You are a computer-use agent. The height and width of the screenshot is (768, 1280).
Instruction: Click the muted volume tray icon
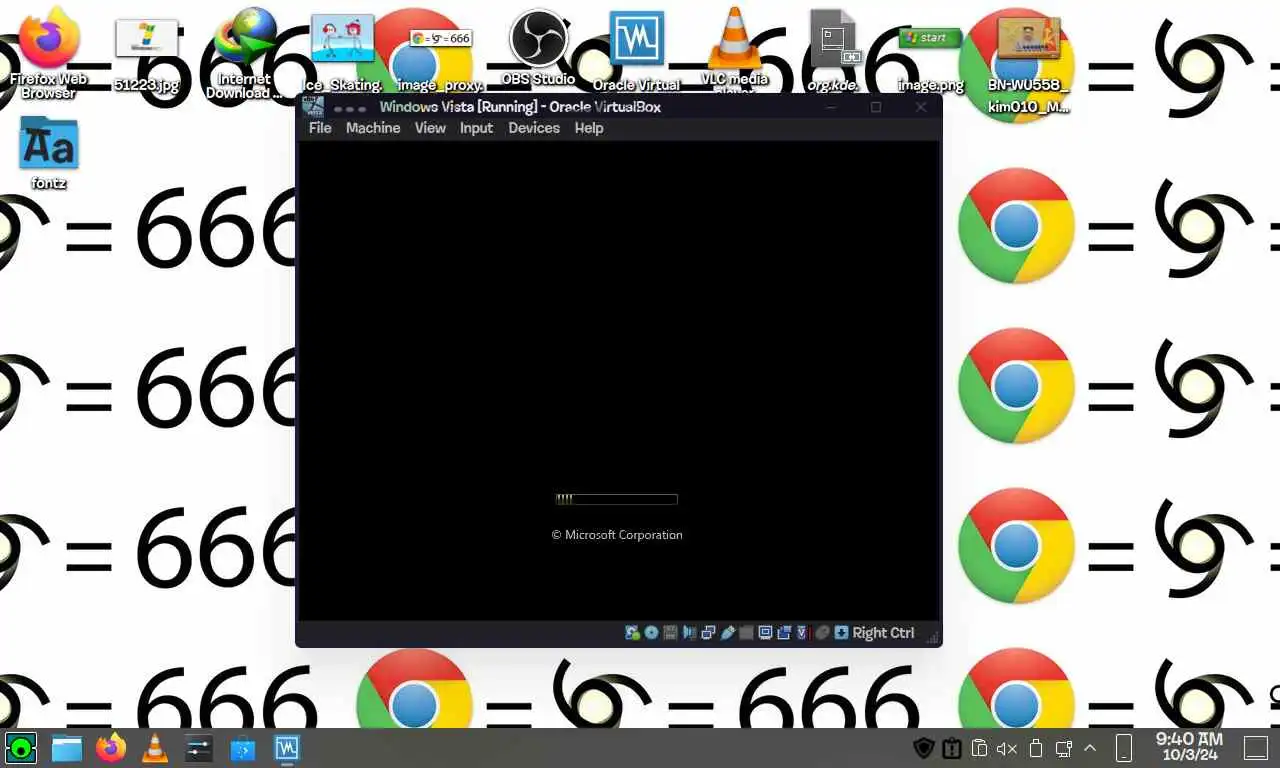1007,748
